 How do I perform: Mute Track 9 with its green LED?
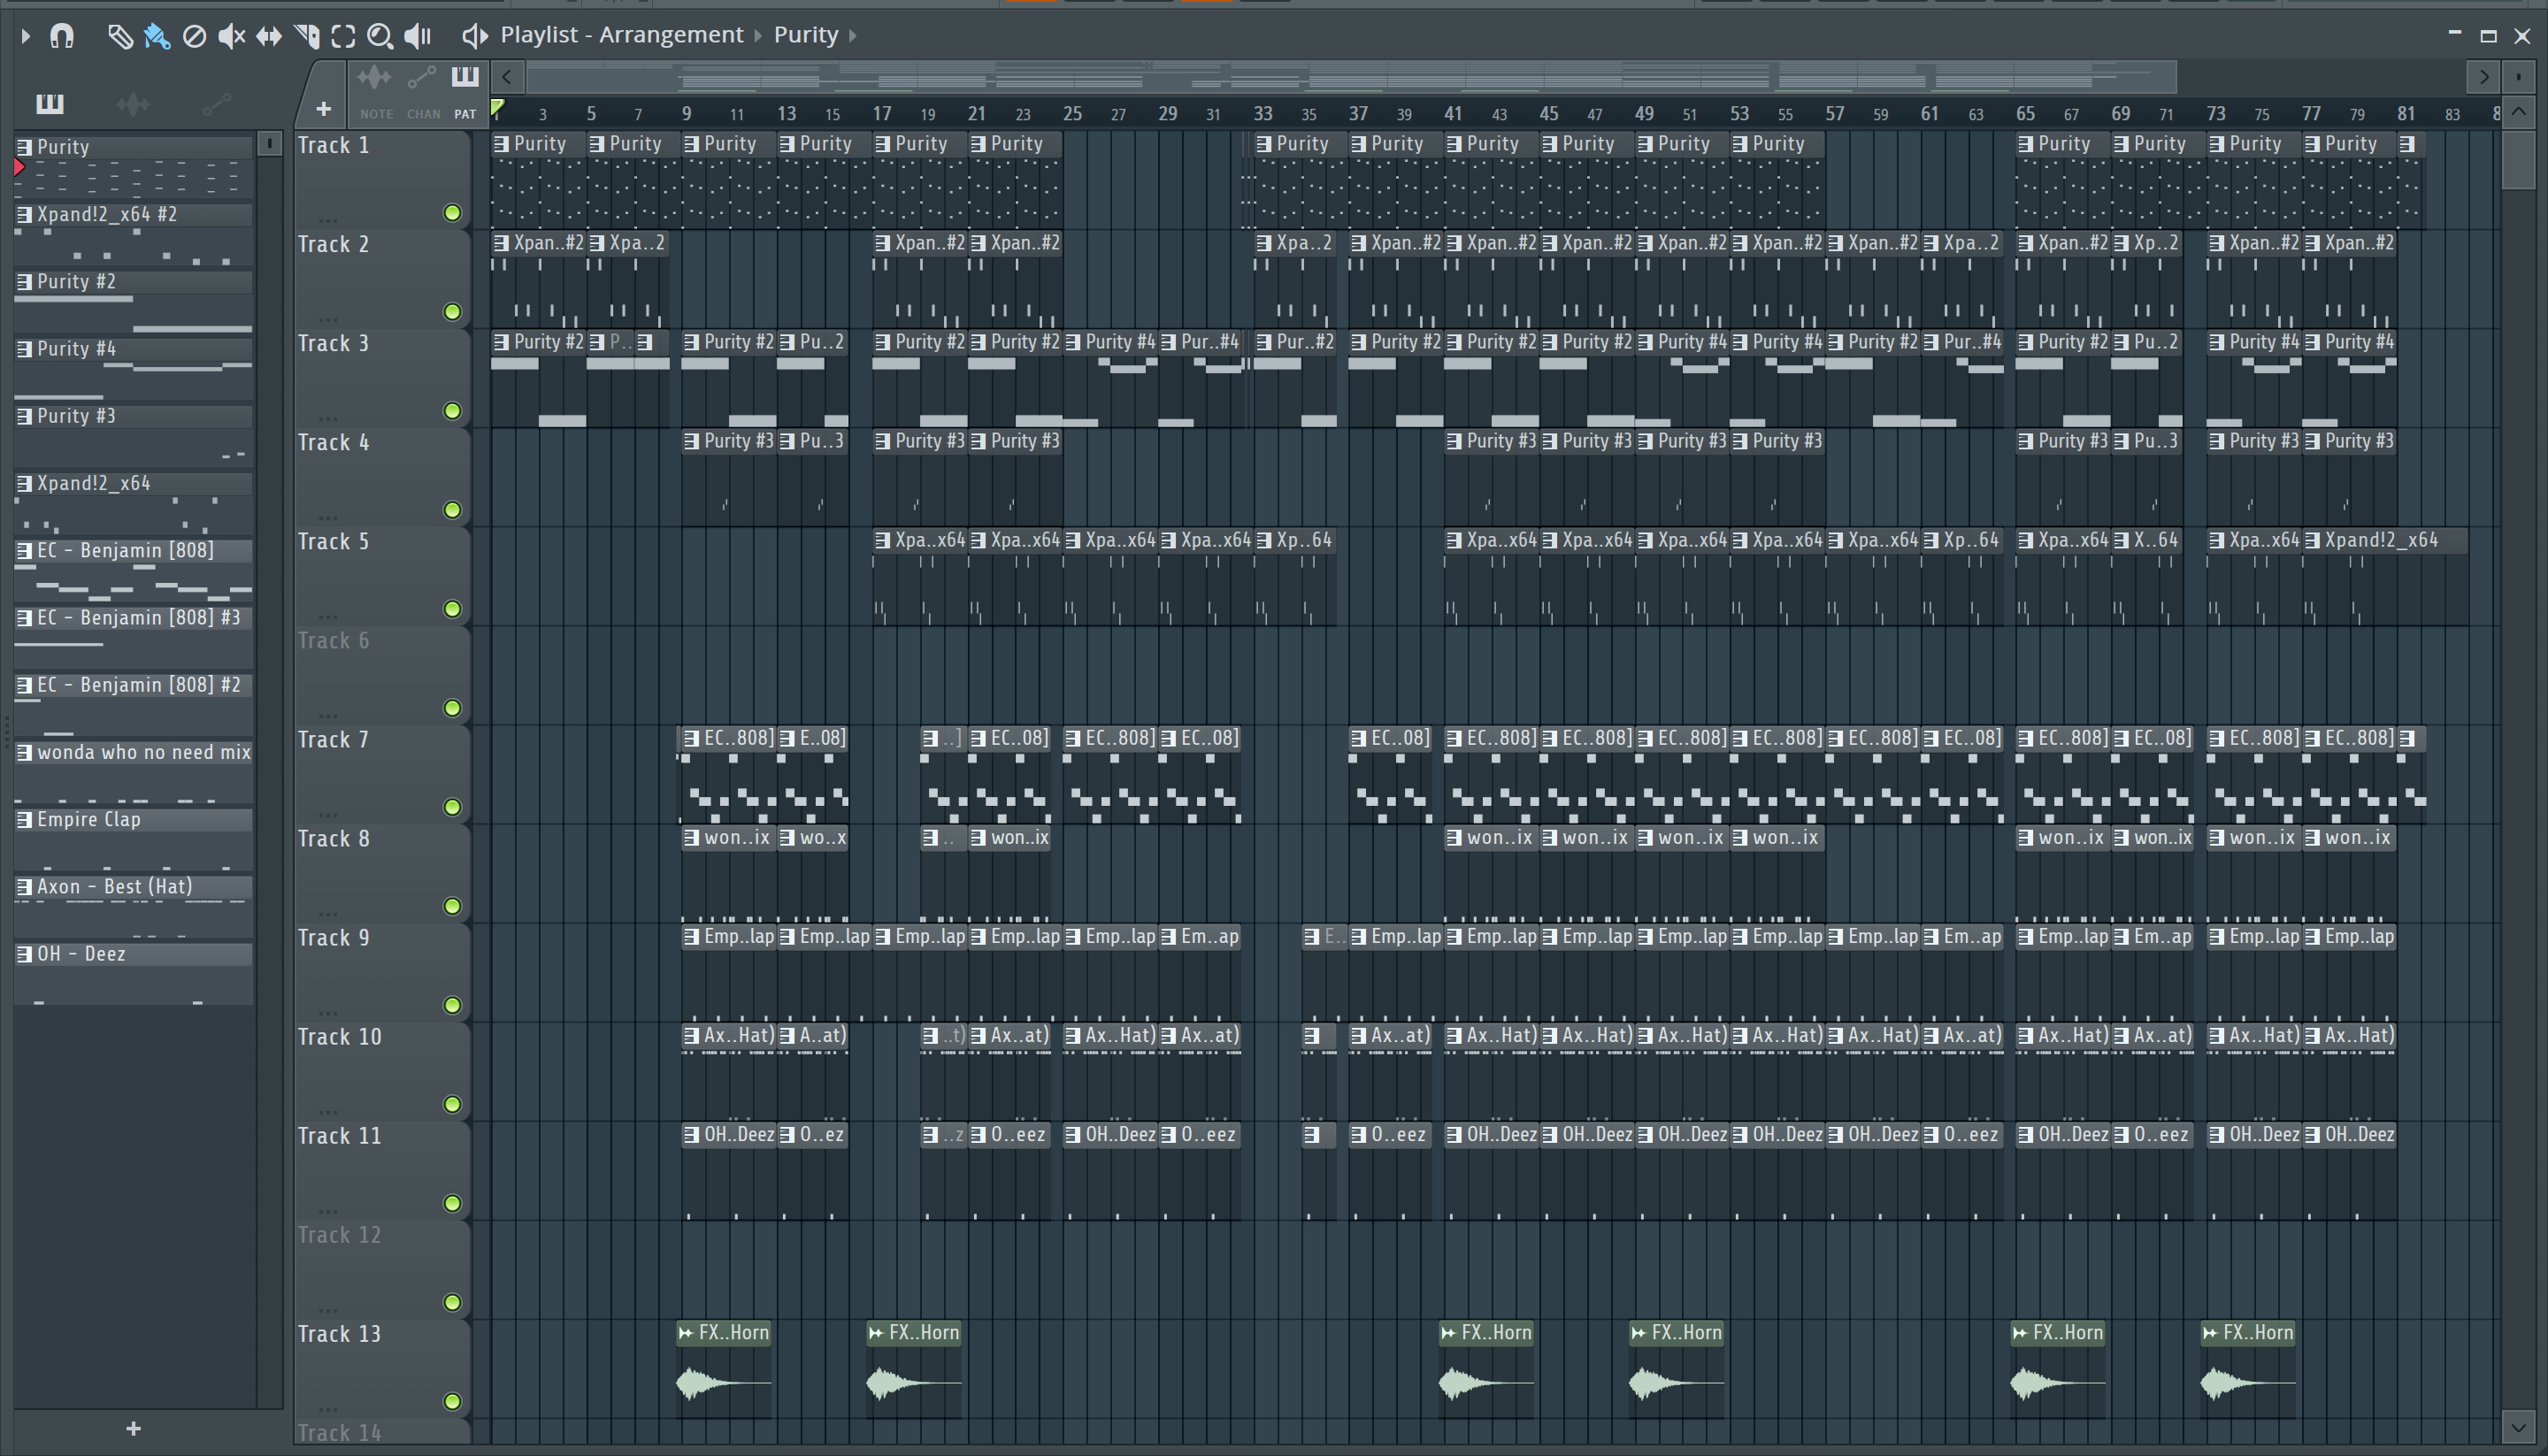[452, 1004]
